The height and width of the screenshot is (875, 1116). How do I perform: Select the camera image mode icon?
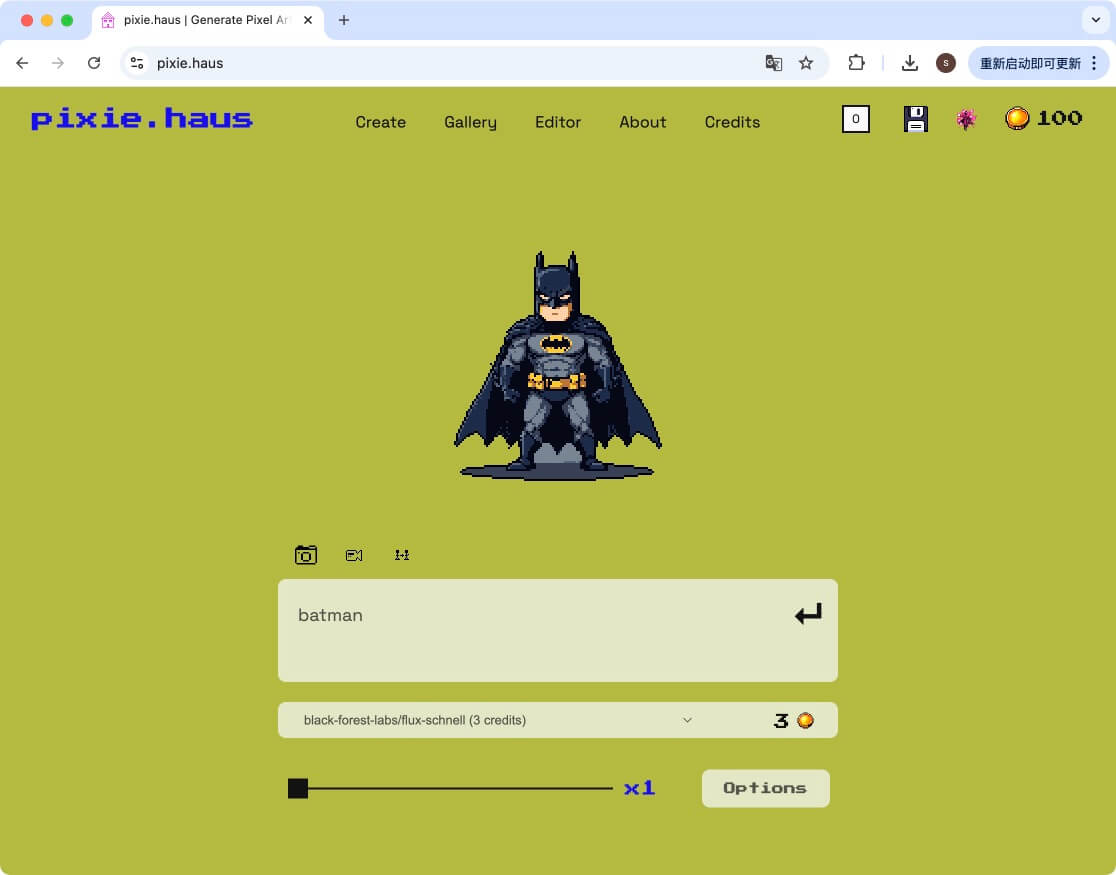(x=306, y=555)
